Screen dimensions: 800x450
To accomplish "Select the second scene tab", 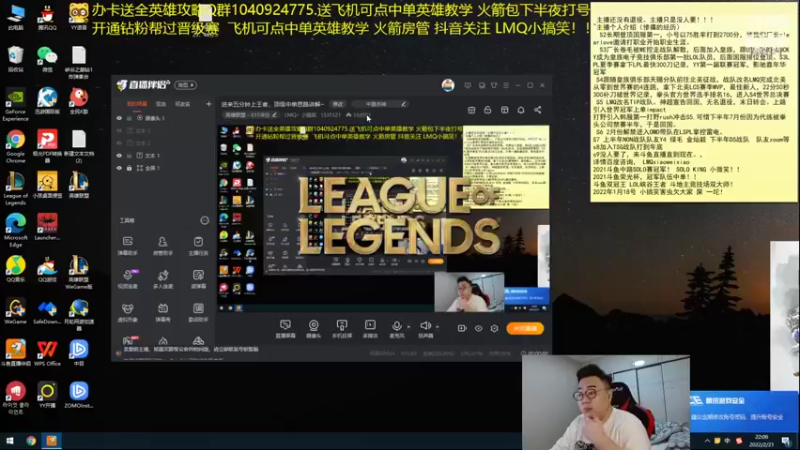I will pyautogui.click(x=161, y=104).
